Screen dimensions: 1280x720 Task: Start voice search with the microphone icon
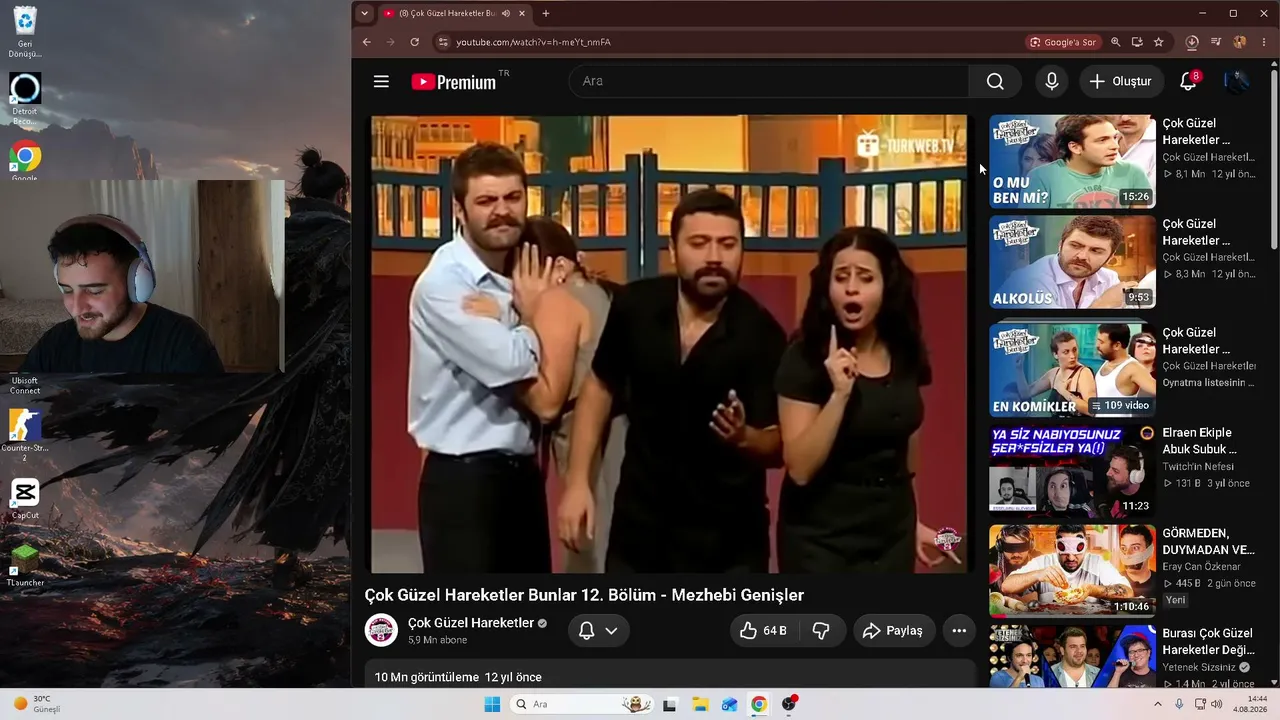point(1051,81)
